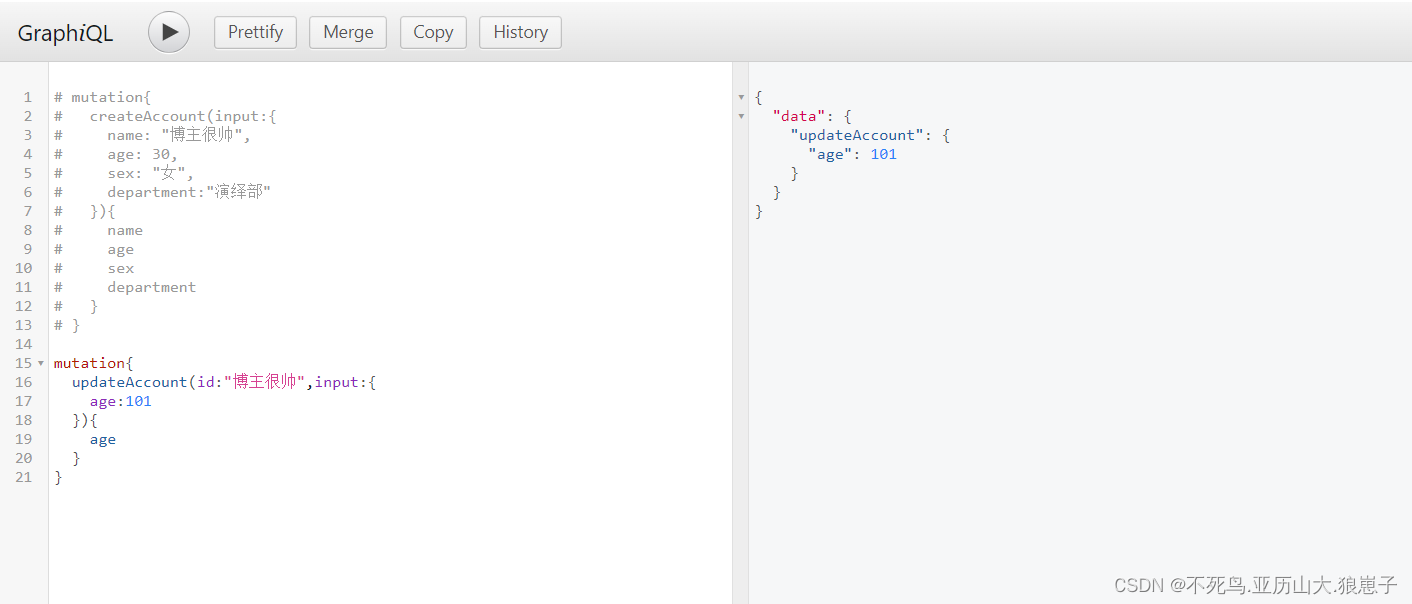Click age:101 on line 17 of the editor
This screenshot has height=604, width=1412.
(119, 401)
